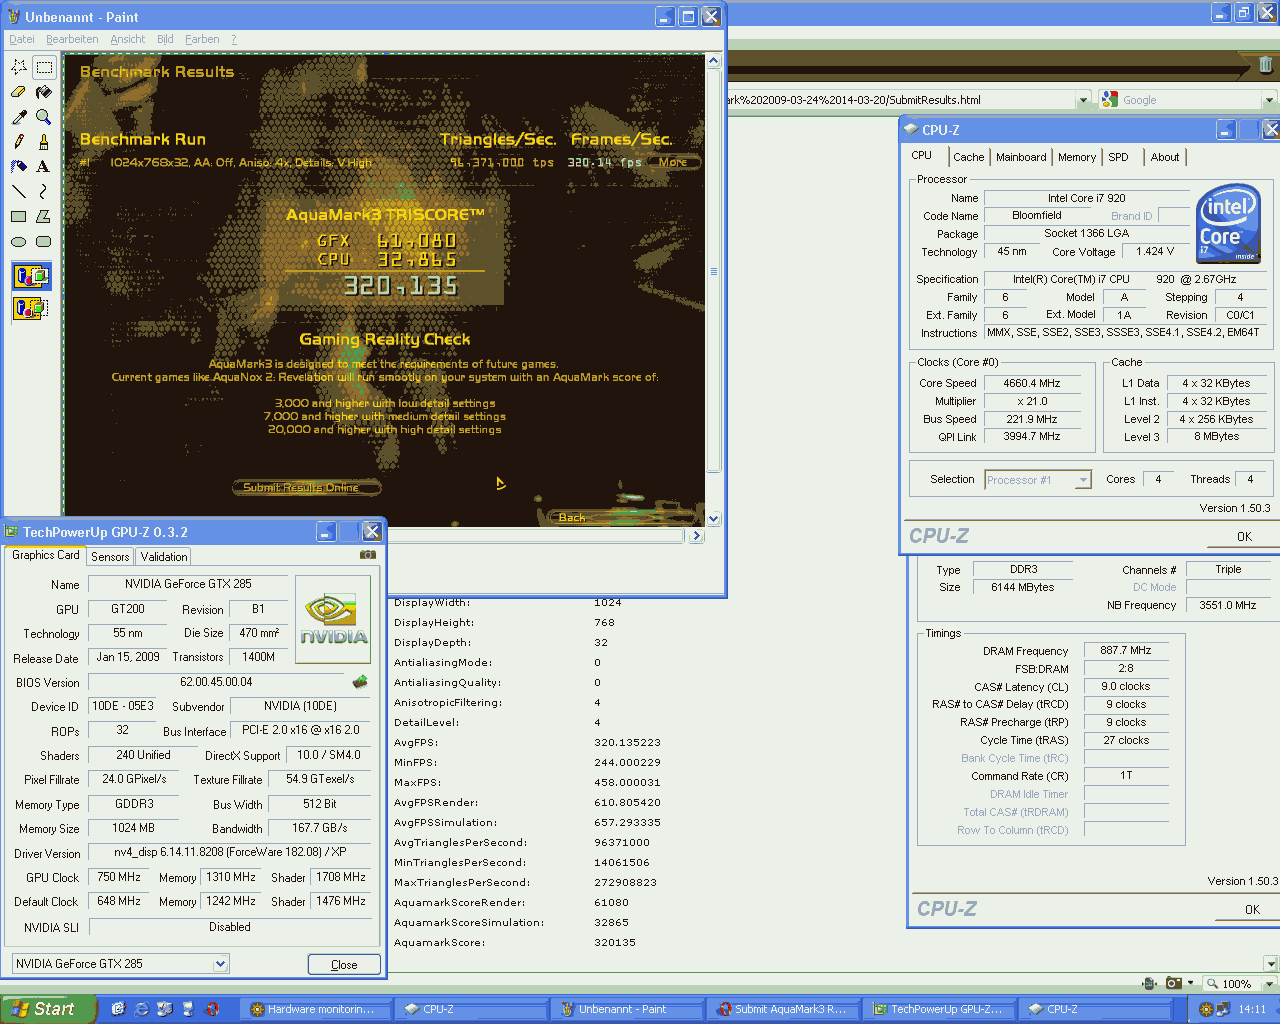The width and height of the screenshot is (1280, 1024).
Task: Click the Intel Core i7 logo in CPU-Z
Action: pos(1229,223)
